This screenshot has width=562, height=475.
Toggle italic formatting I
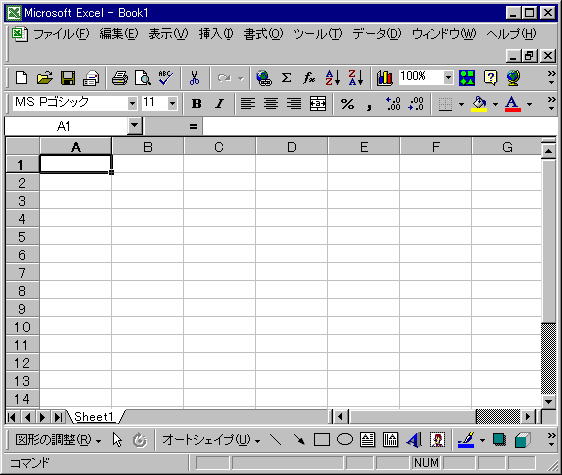pyautogui.click(x=219, y=104)
